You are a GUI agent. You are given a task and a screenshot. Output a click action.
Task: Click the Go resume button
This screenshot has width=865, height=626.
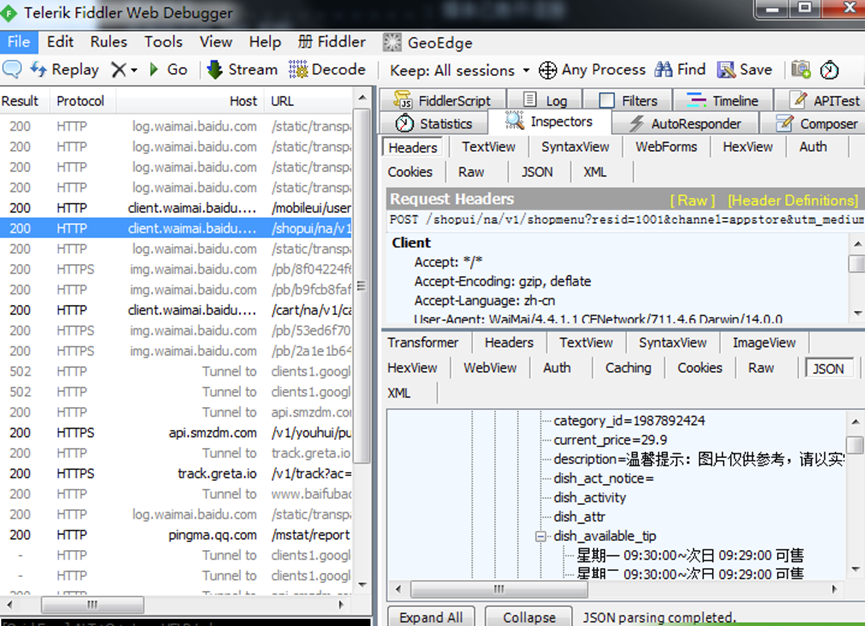[x=169, y=69]
